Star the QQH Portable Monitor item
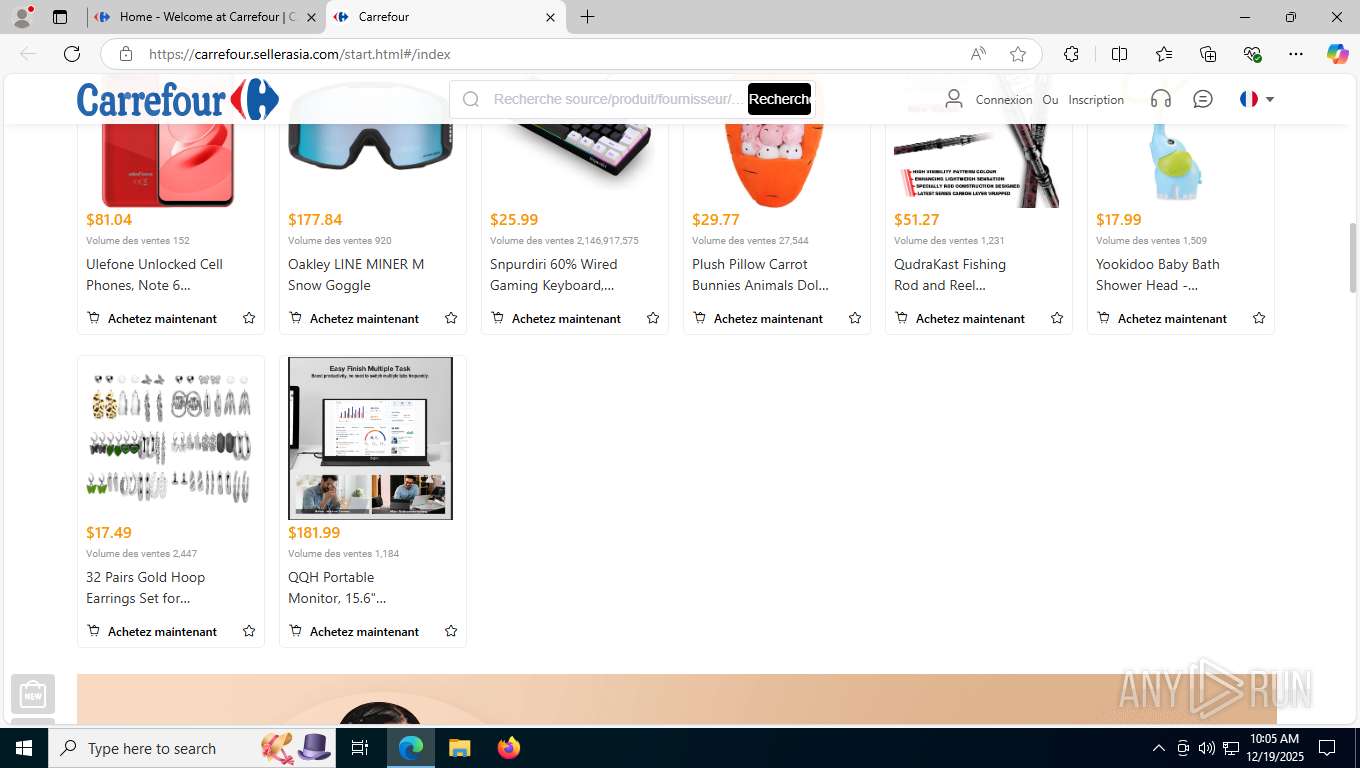This screenshot has width=1360, height=768. click(x=451, y=631)
